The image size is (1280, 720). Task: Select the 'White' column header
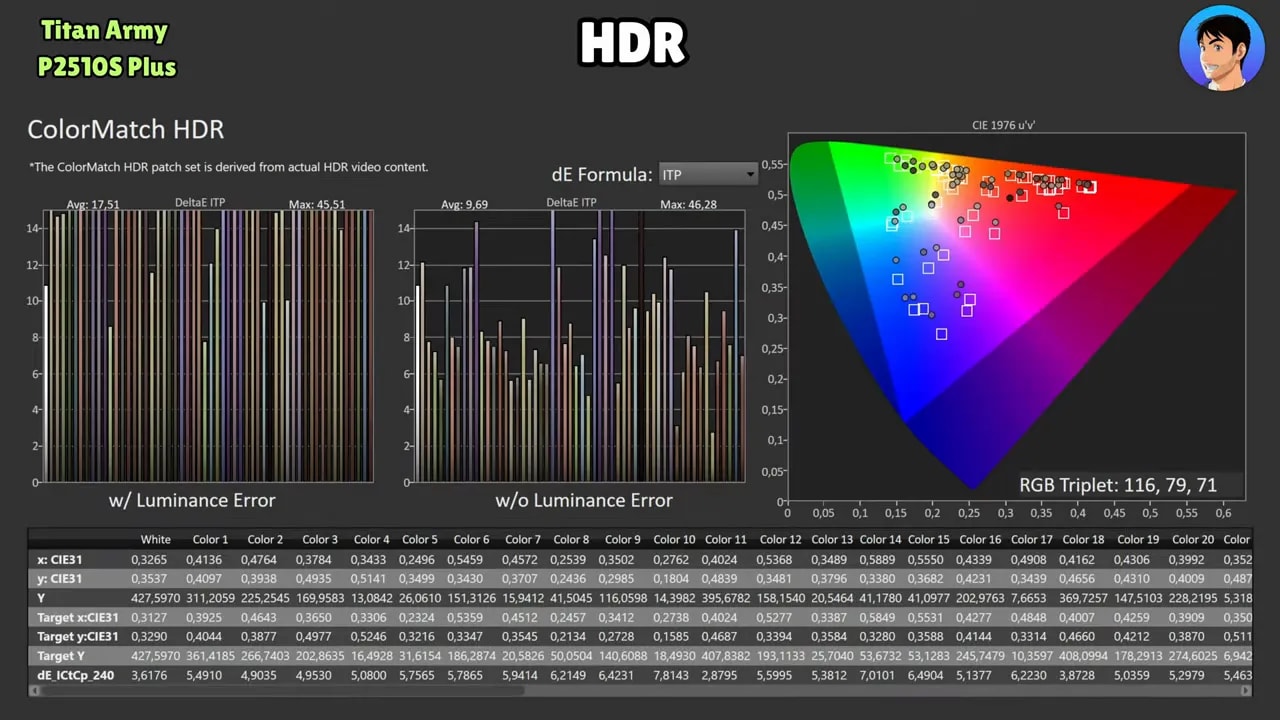156,540
